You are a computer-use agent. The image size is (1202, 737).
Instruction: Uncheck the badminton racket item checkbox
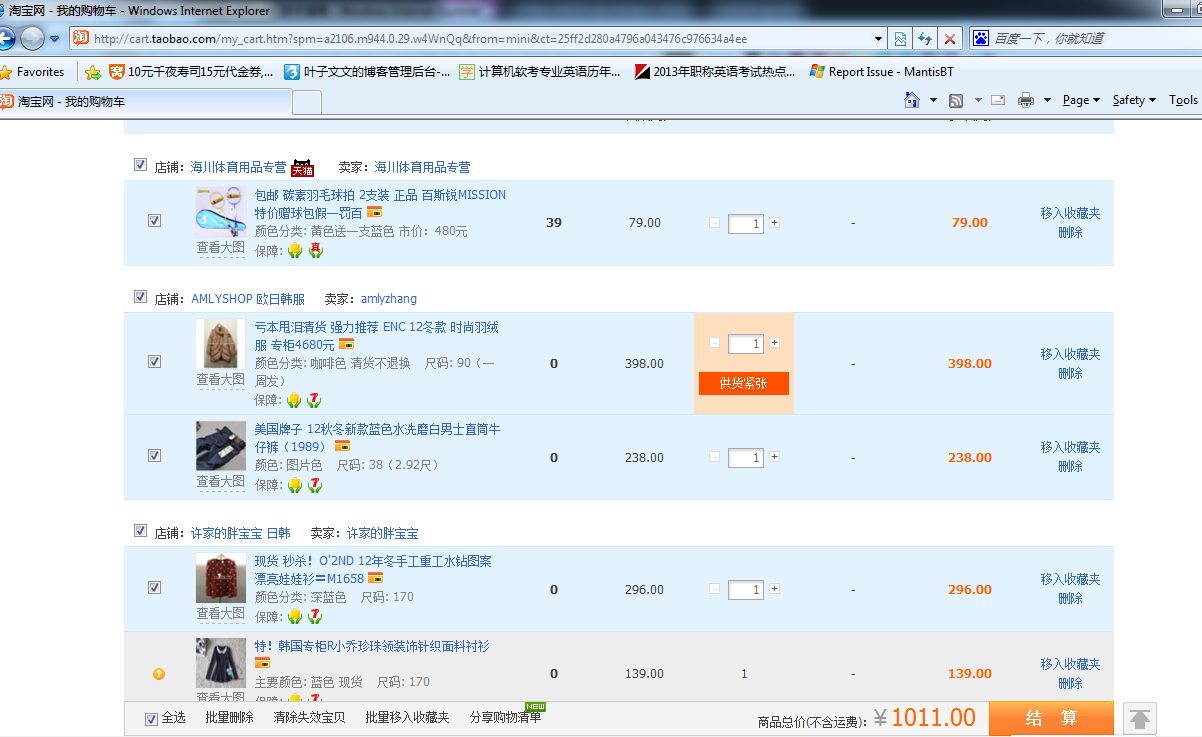pyautogui.click(x=154, y=221)
